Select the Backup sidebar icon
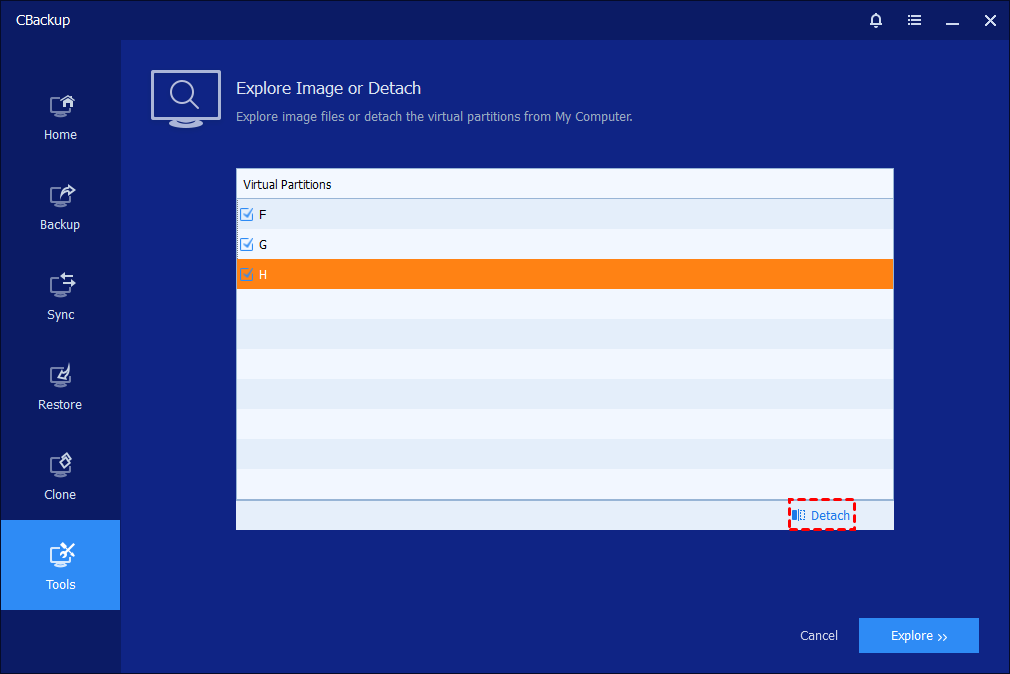 (61, 196)
